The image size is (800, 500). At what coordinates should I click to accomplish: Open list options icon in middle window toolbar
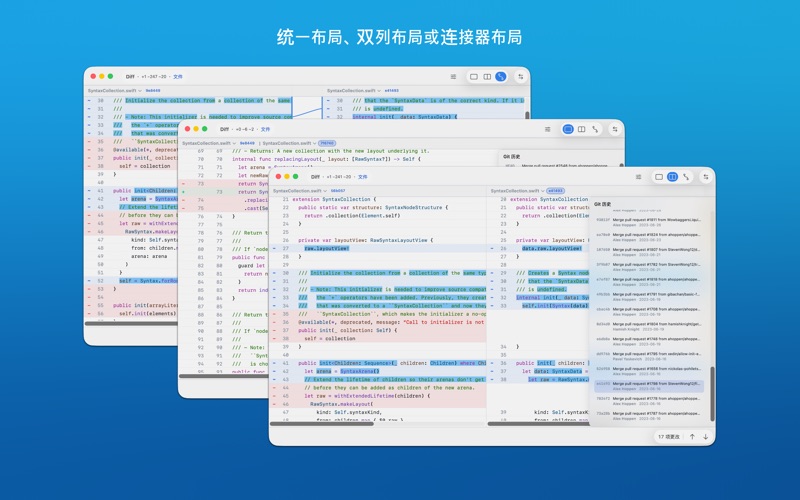[x=547, y=130]
